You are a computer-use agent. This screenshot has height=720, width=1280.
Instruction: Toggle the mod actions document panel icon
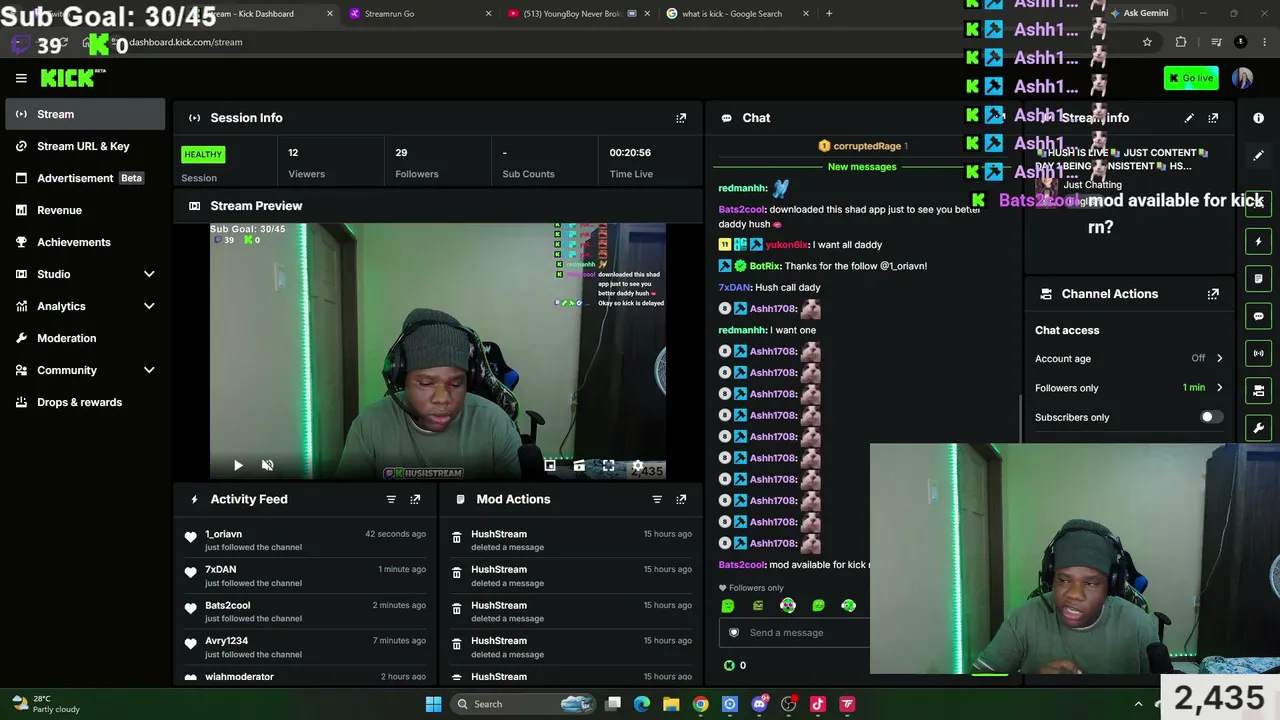1258,279
